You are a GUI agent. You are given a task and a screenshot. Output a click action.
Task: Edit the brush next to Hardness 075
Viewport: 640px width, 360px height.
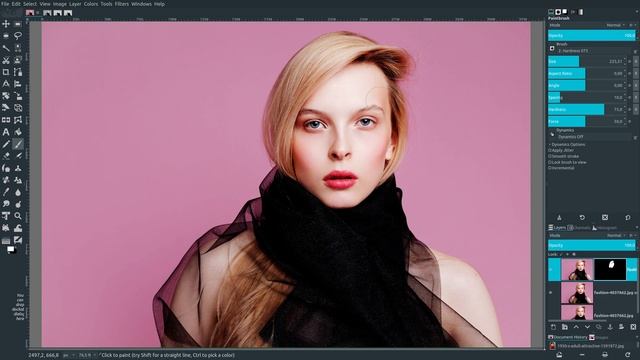[x=636, y=51]
